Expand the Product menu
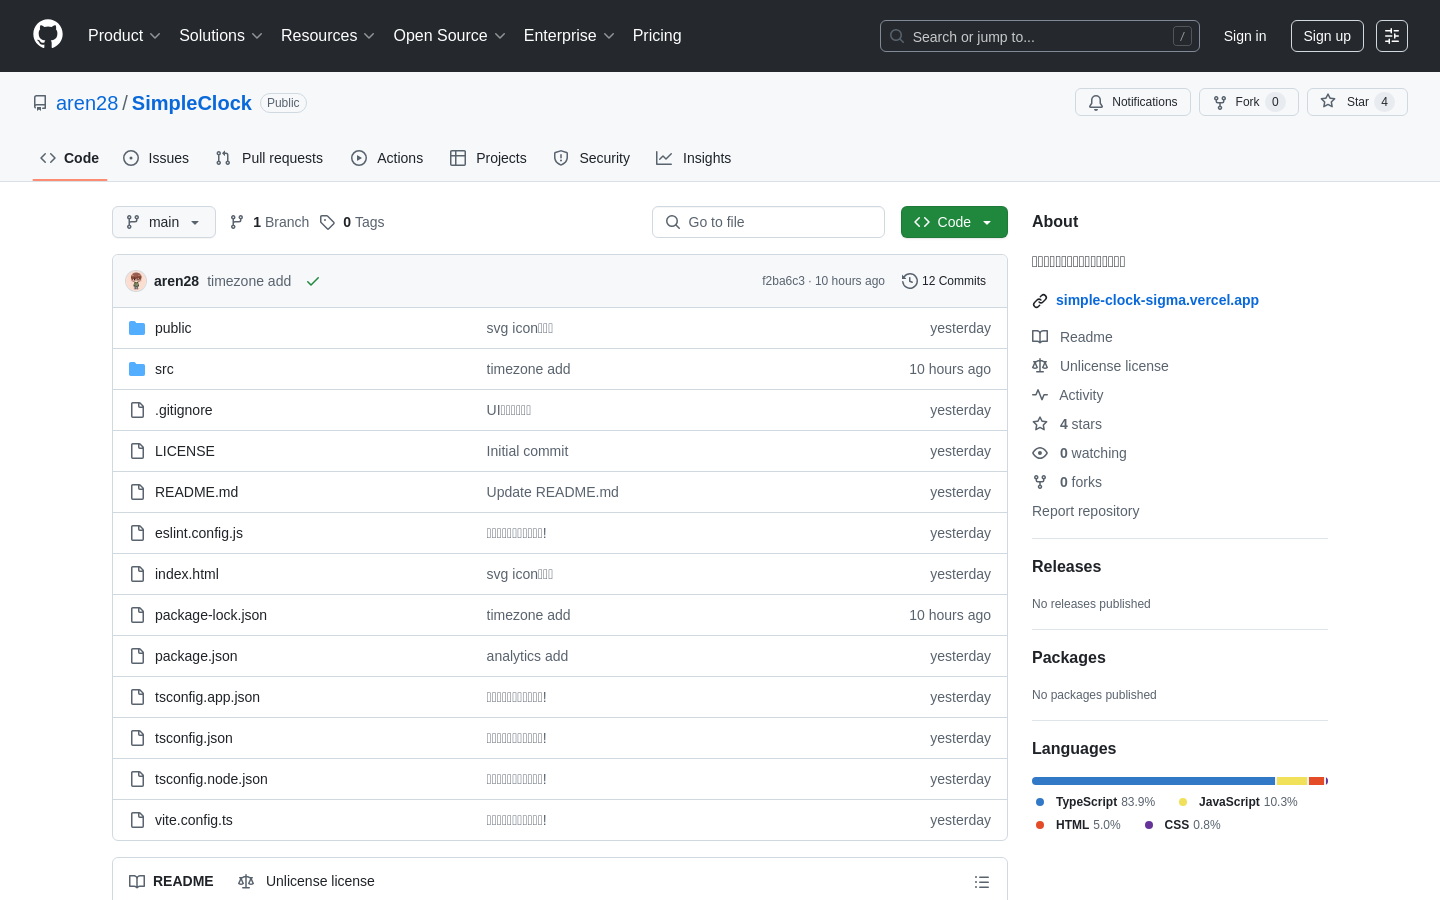Image resolution: width=1440 pixels, height=900 pixels. pyautogui.click(x=124, y=36)
